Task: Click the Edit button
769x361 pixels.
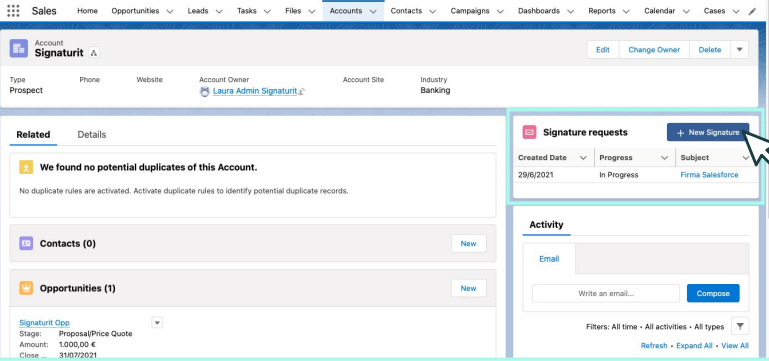Action: pos(603,50)
